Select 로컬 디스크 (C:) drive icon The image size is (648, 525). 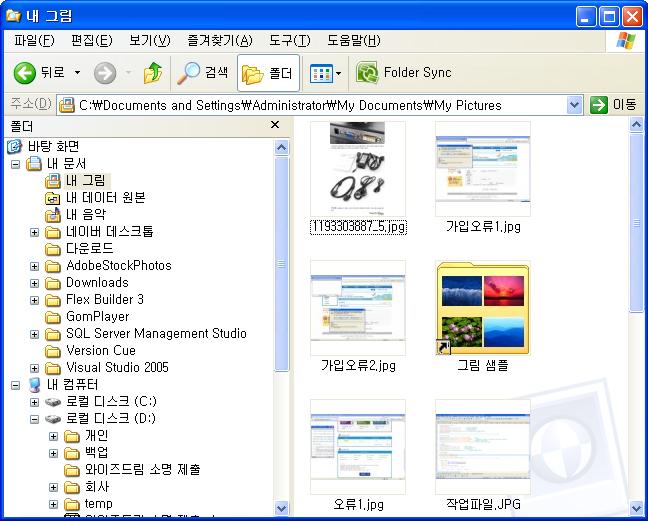[x=54, y=402]
